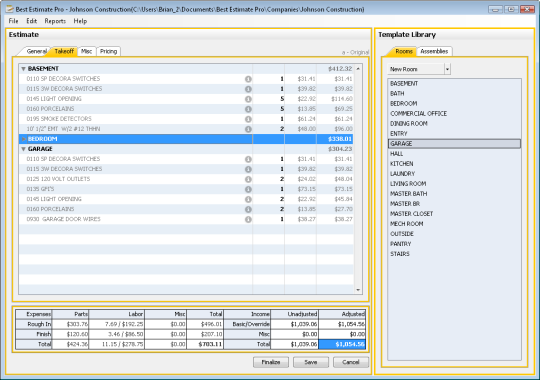This screenshot has height=380, width=540.
Task: Select the 0930 GARAGE DOOR WIRES row label
Action: coord(63,219)
